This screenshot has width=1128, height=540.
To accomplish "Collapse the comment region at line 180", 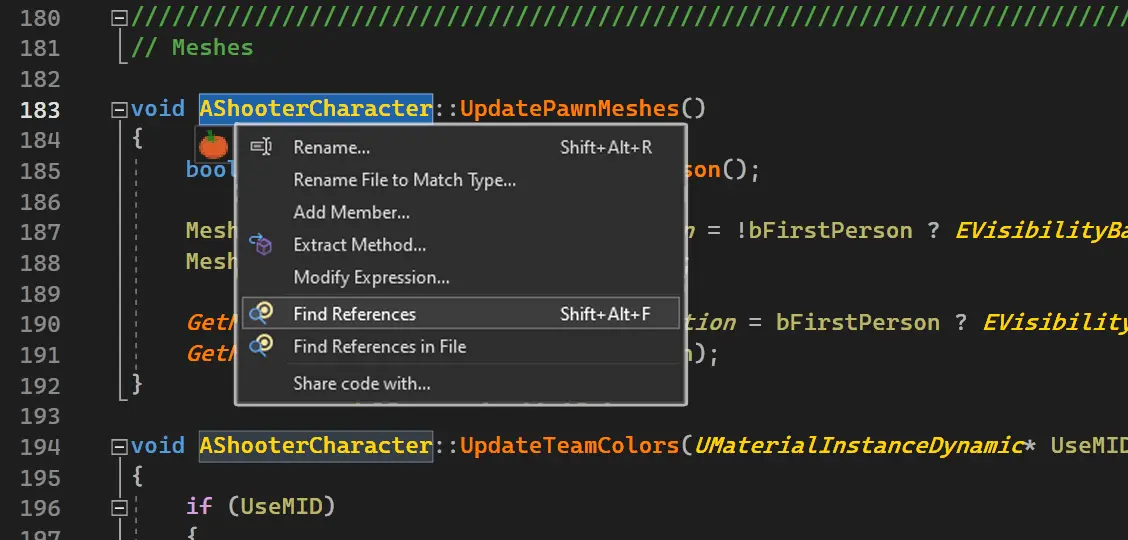I will 120,18.
